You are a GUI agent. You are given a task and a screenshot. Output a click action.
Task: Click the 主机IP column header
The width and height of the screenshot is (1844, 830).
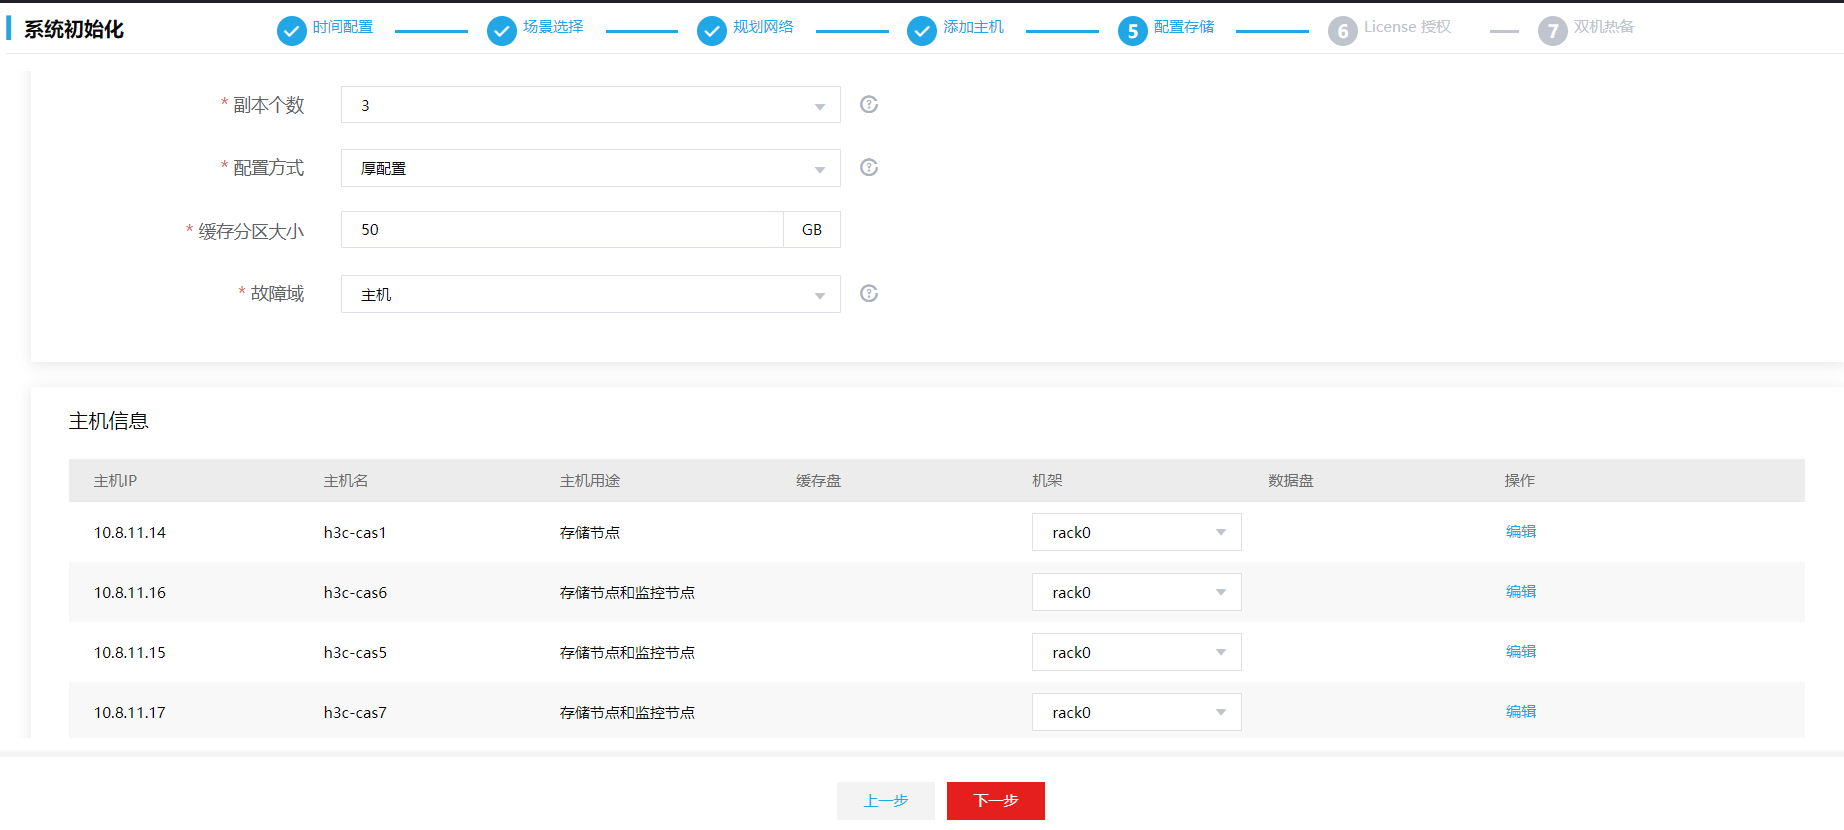coord(115,481)
